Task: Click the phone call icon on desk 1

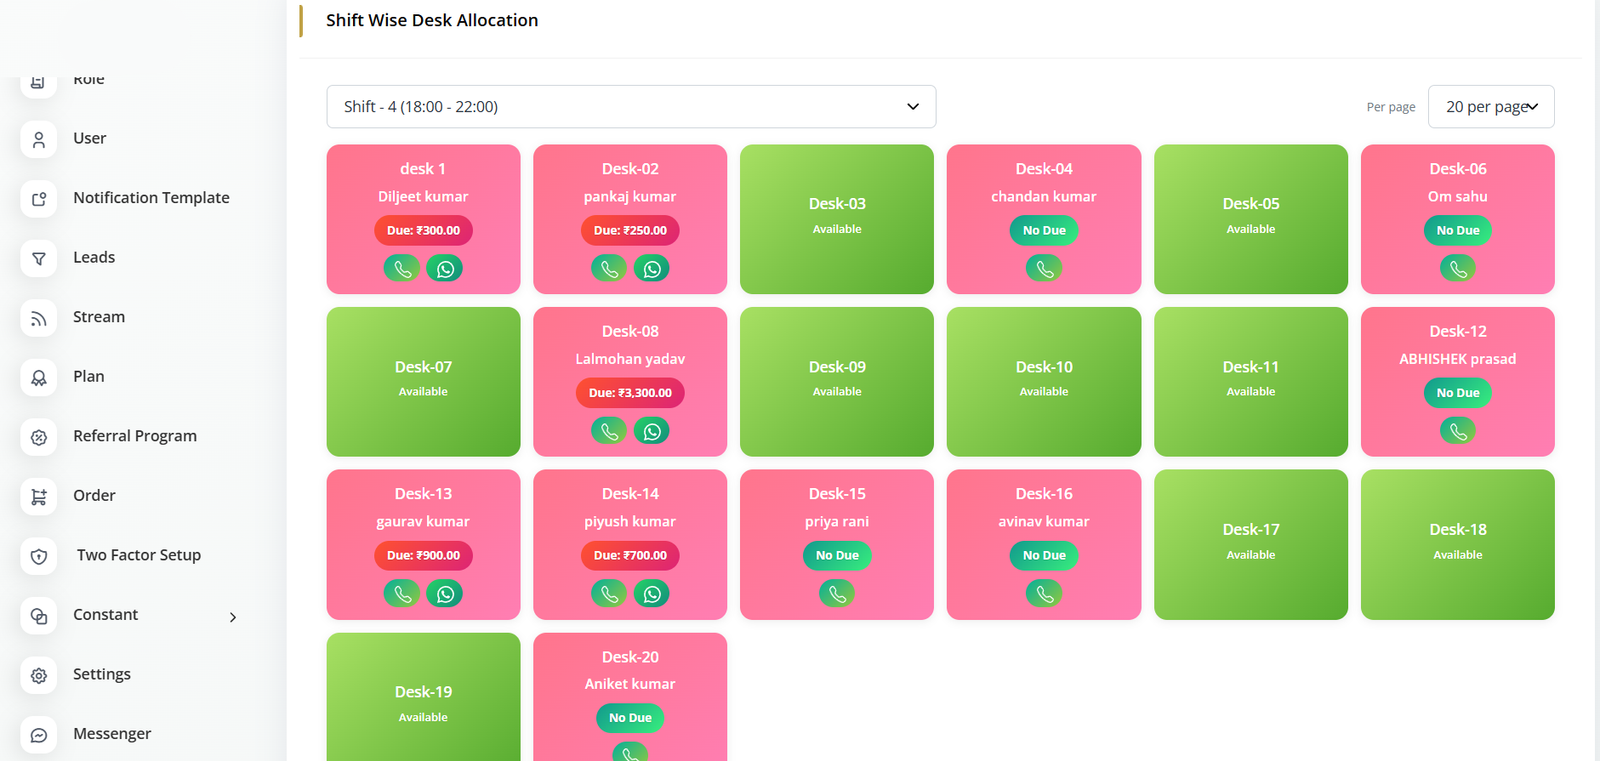Action: tap(402, 268)
